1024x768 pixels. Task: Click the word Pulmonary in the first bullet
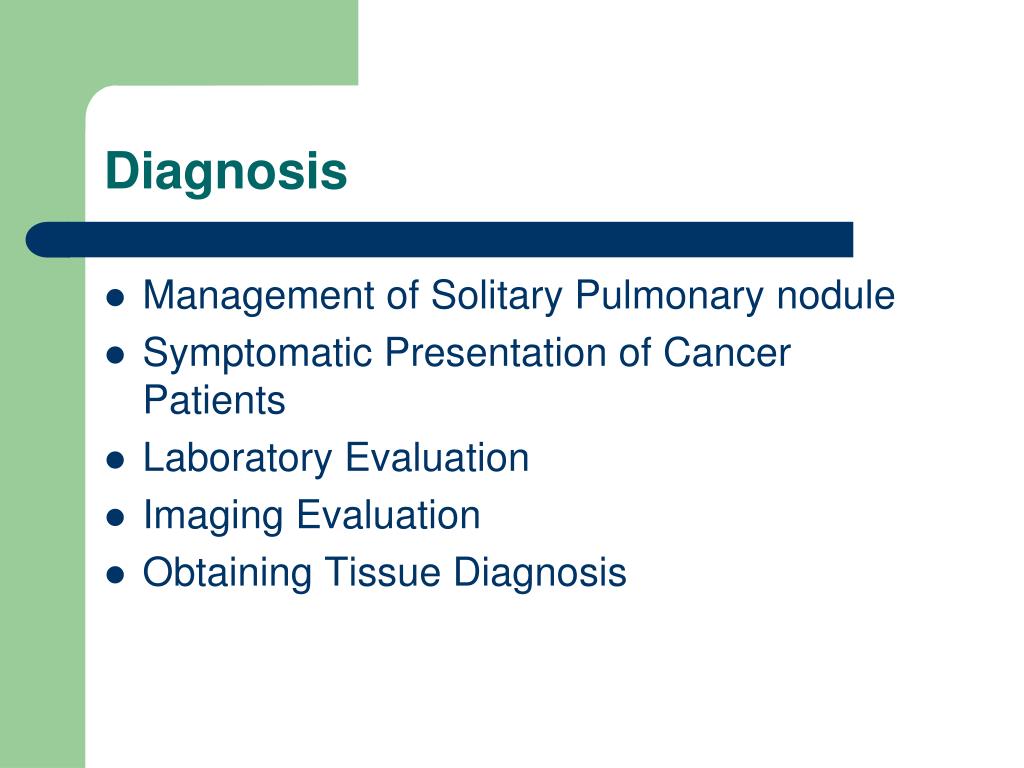(x=669, y=296)
